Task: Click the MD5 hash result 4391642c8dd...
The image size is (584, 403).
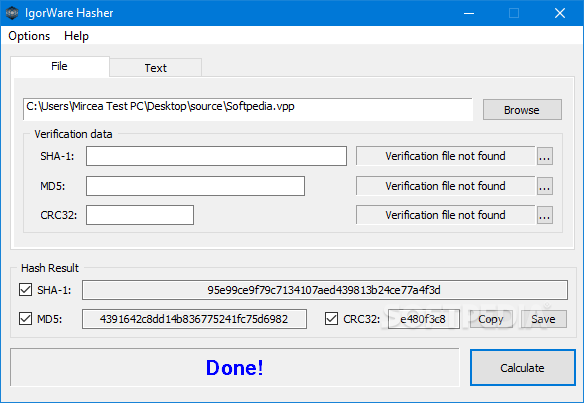Action: tap(194, 319)
